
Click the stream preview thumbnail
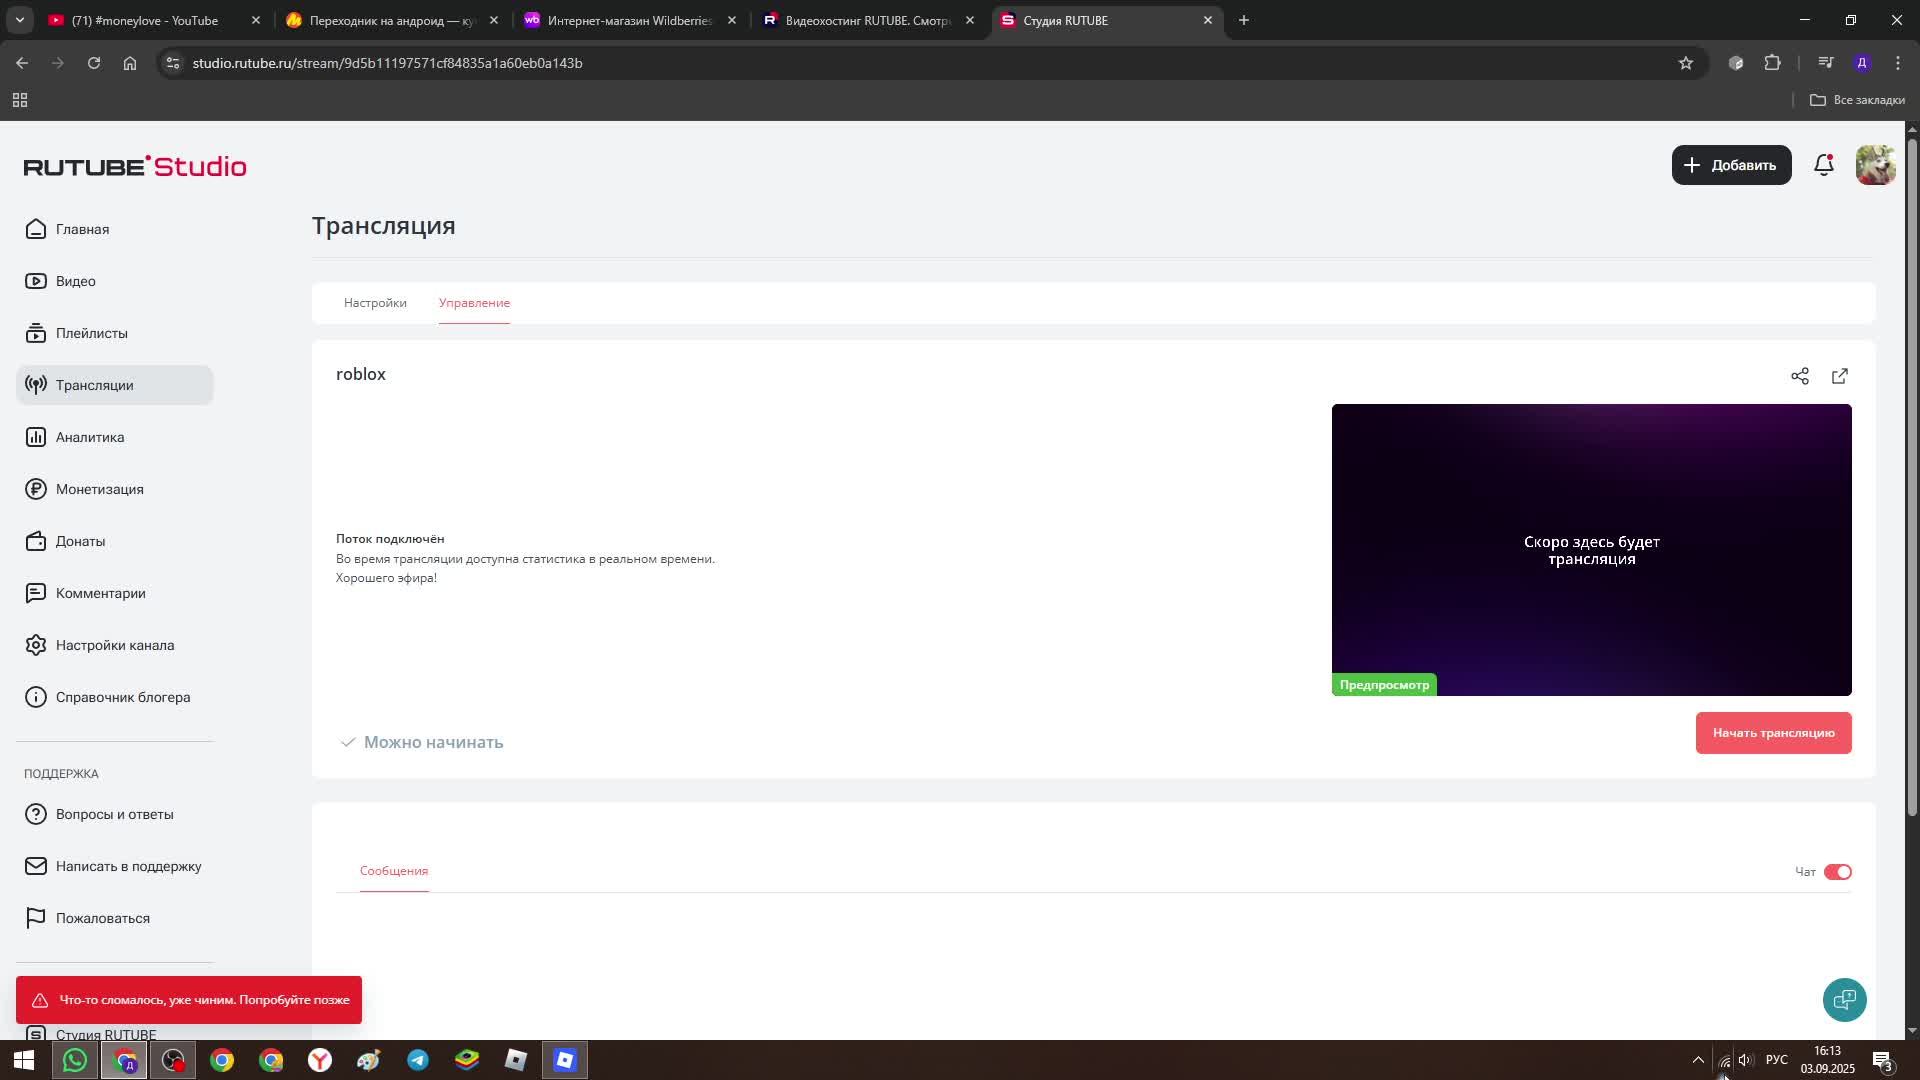[x=1591, y=550]
